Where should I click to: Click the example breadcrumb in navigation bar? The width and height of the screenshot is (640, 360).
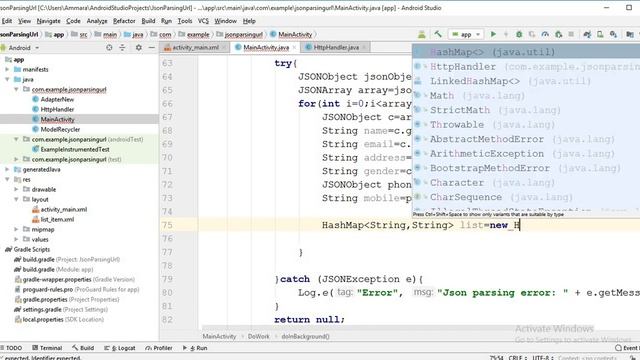(198, 35)
